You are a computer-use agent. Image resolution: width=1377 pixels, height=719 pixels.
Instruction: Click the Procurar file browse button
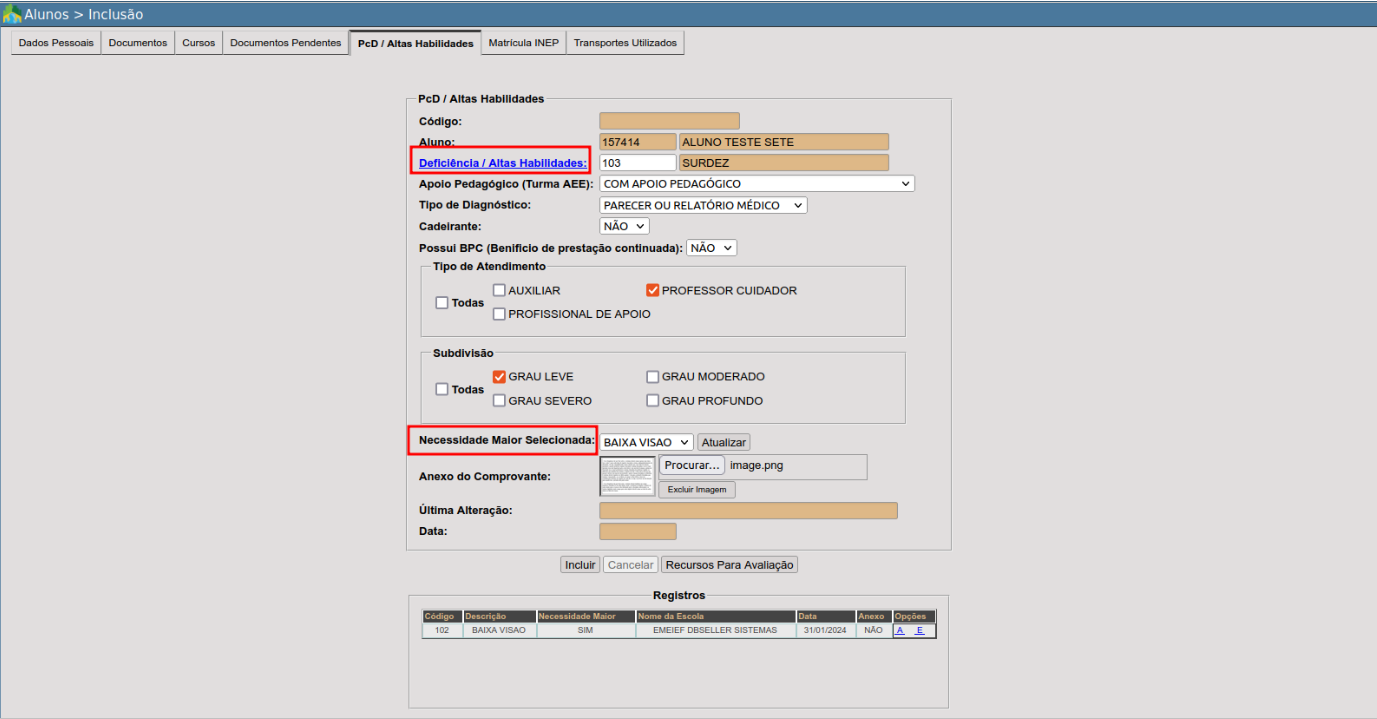click(x=691, y=465)
